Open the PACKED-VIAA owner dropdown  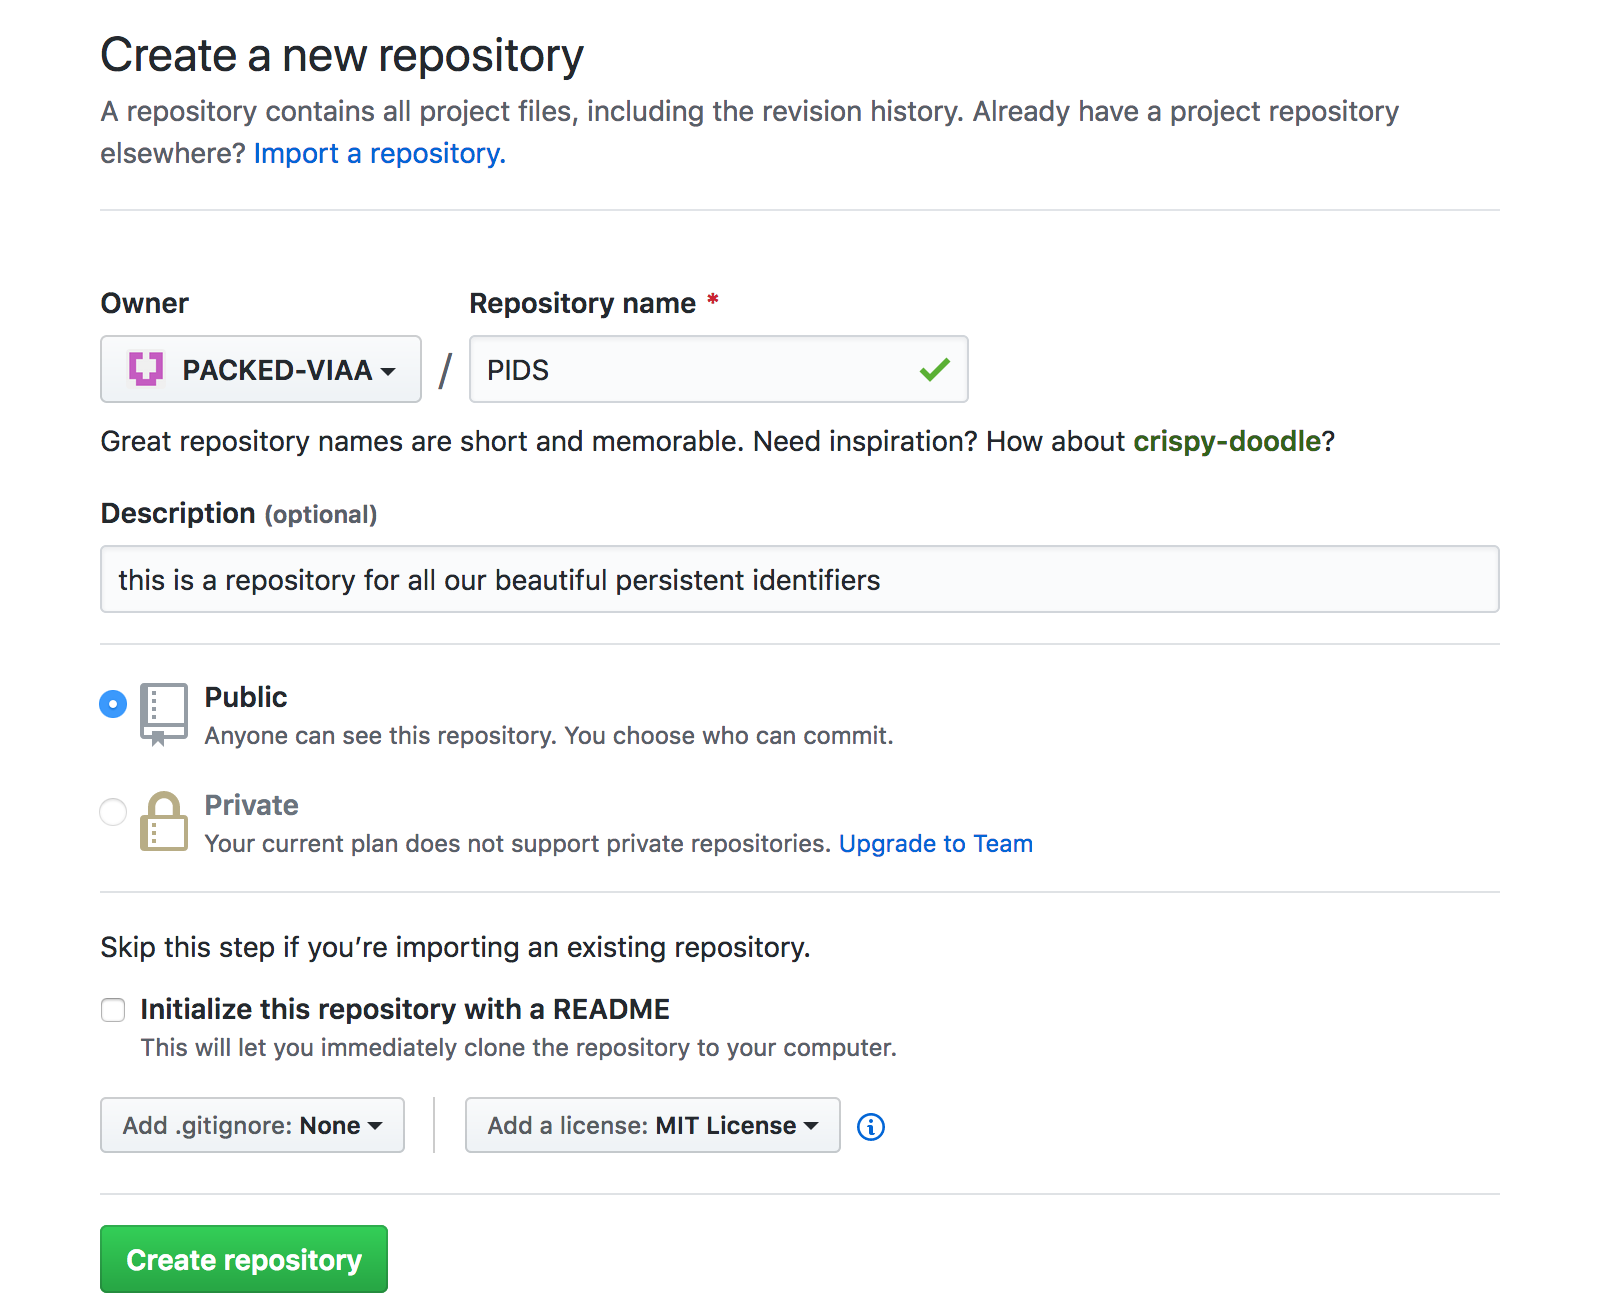(261, 369)
